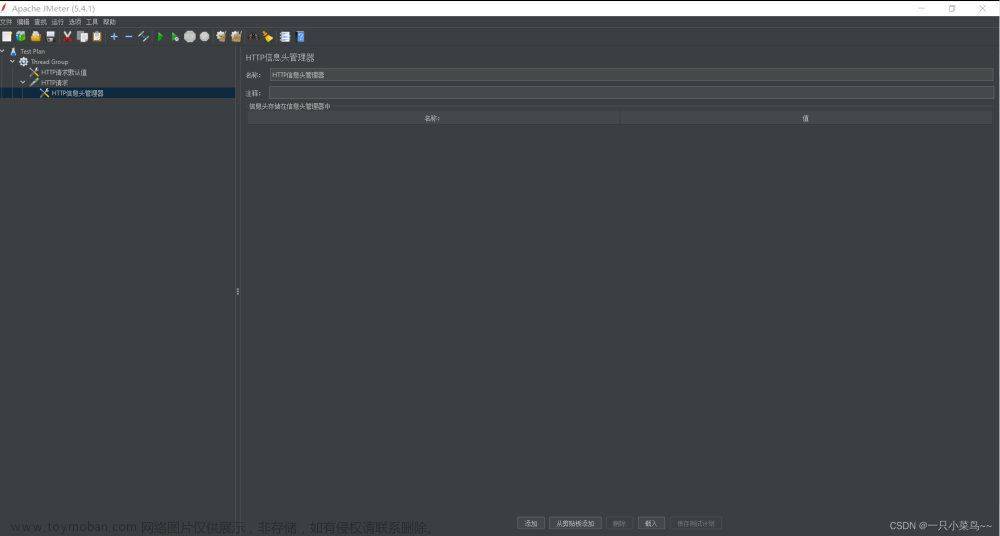Open the 编辑 menu

23,22
